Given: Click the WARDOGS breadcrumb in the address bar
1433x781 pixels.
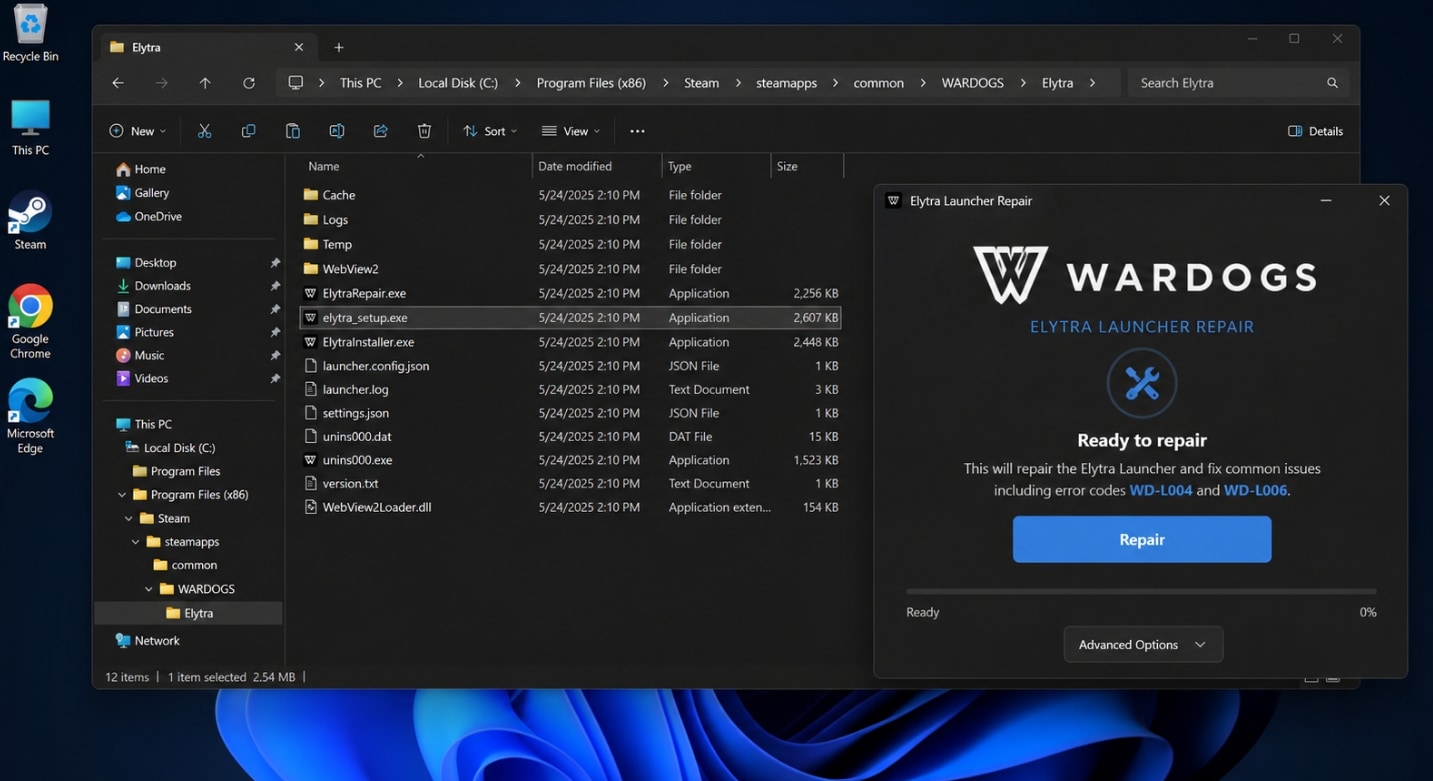Looking at the screenshot, I should pos(972,83).
